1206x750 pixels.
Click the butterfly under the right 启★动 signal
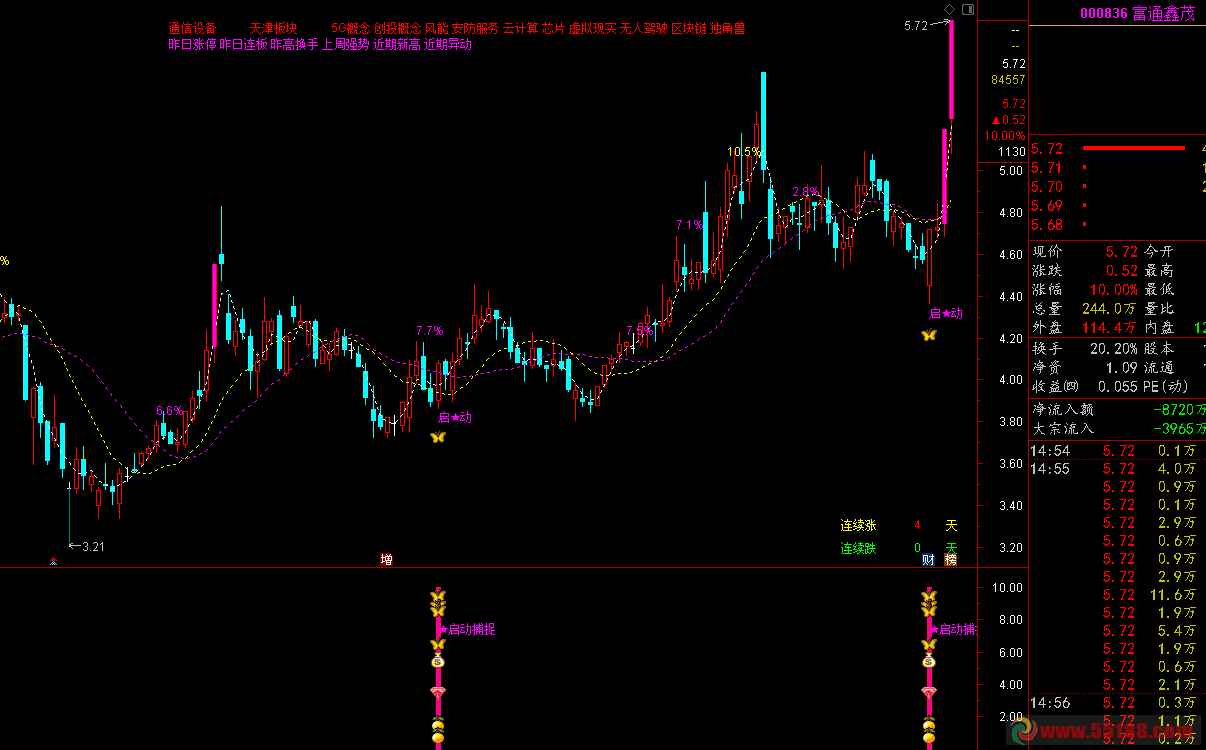coord(929,335)
